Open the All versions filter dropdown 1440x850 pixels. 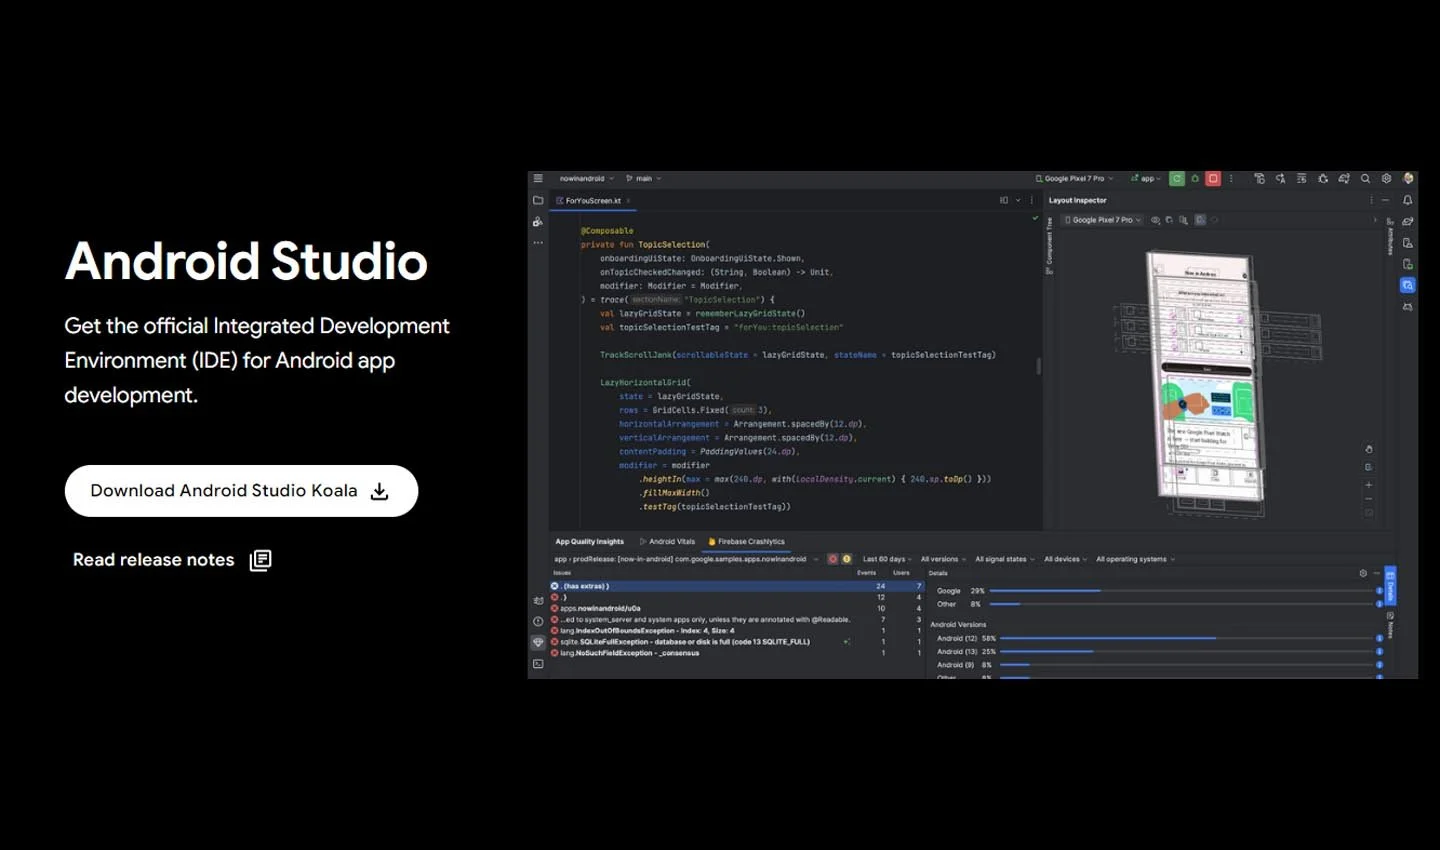[943, 559]
